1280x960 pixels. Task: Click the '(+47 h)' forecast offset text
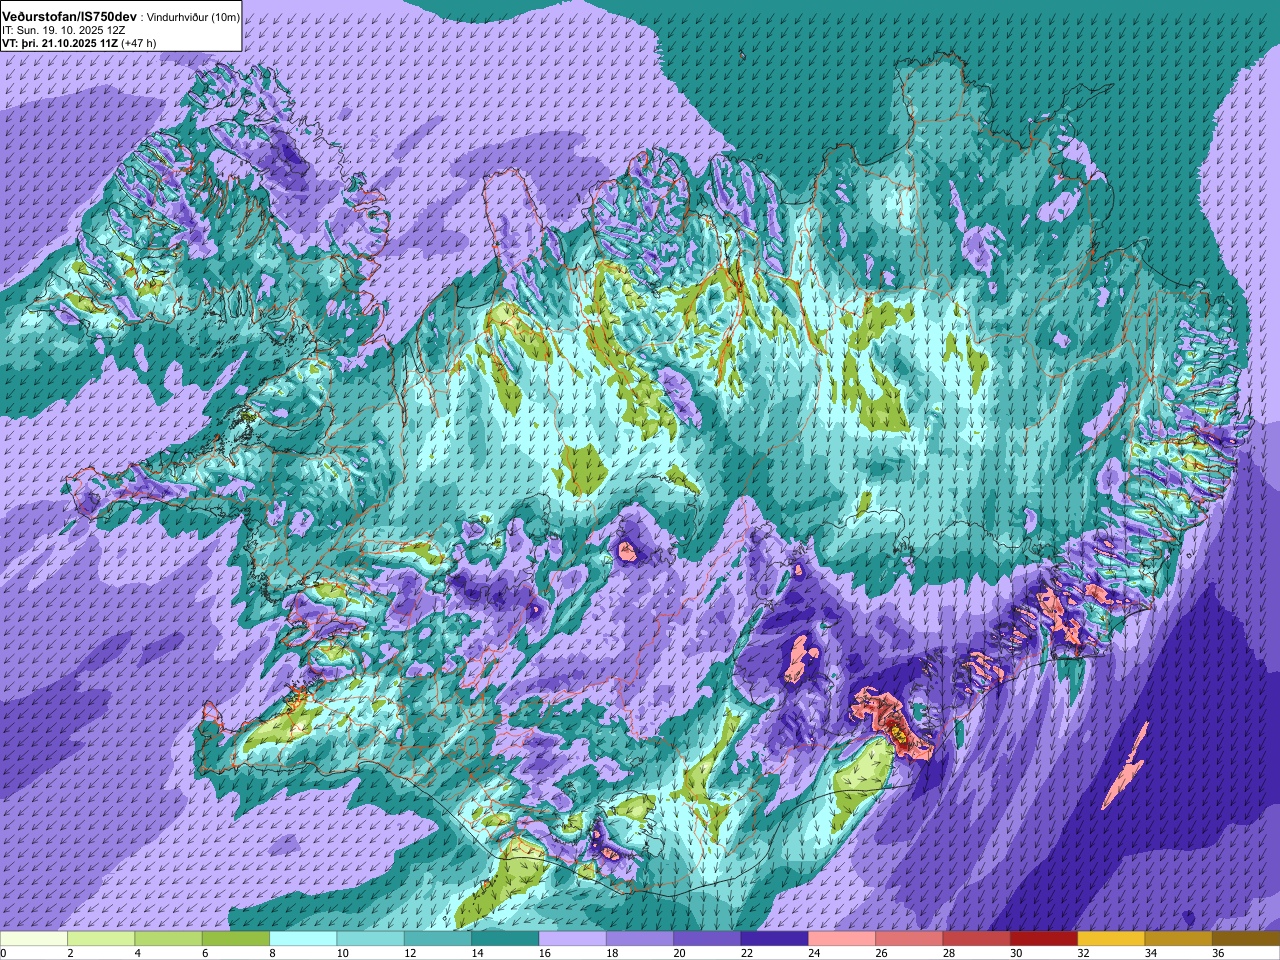(138, 43)
